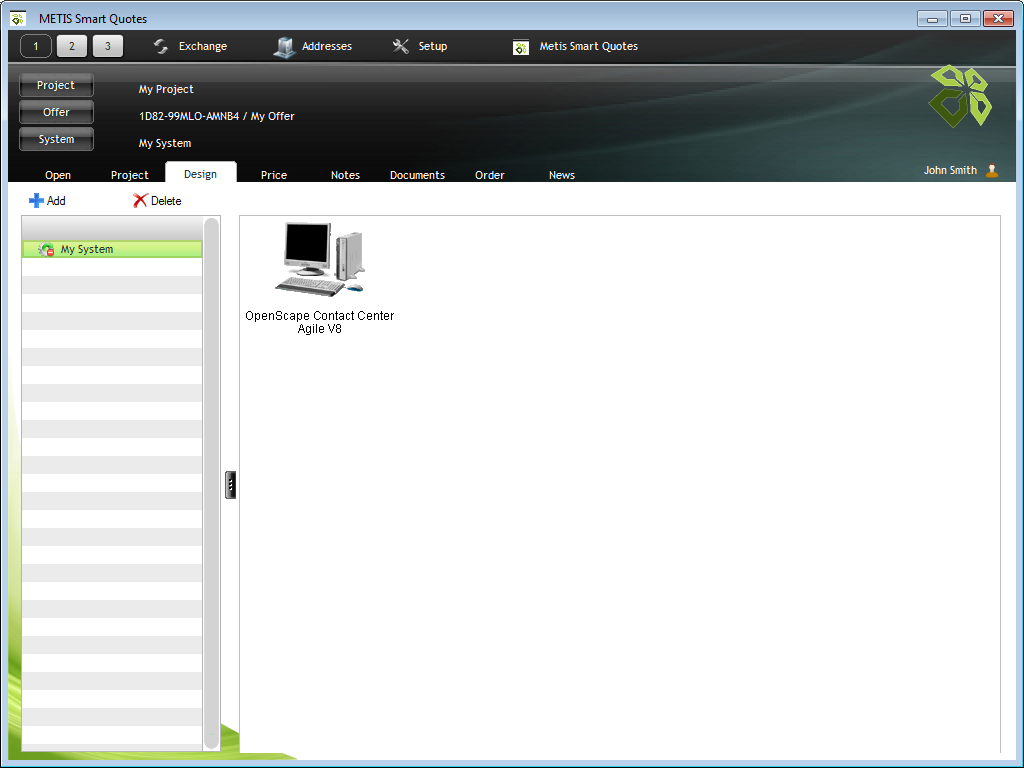Switch to view number 2

(x=72, y=46)
